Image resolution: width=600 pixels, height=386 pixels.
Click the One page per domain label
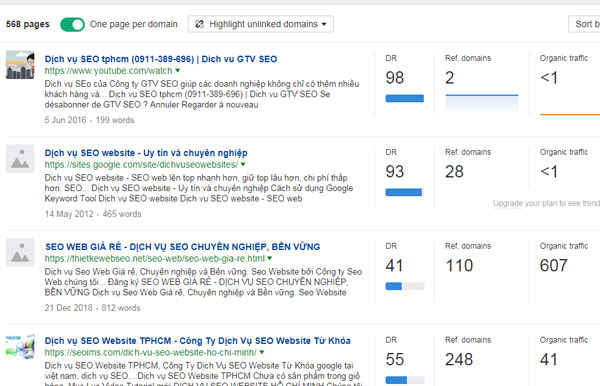click(x=134, y=24)
